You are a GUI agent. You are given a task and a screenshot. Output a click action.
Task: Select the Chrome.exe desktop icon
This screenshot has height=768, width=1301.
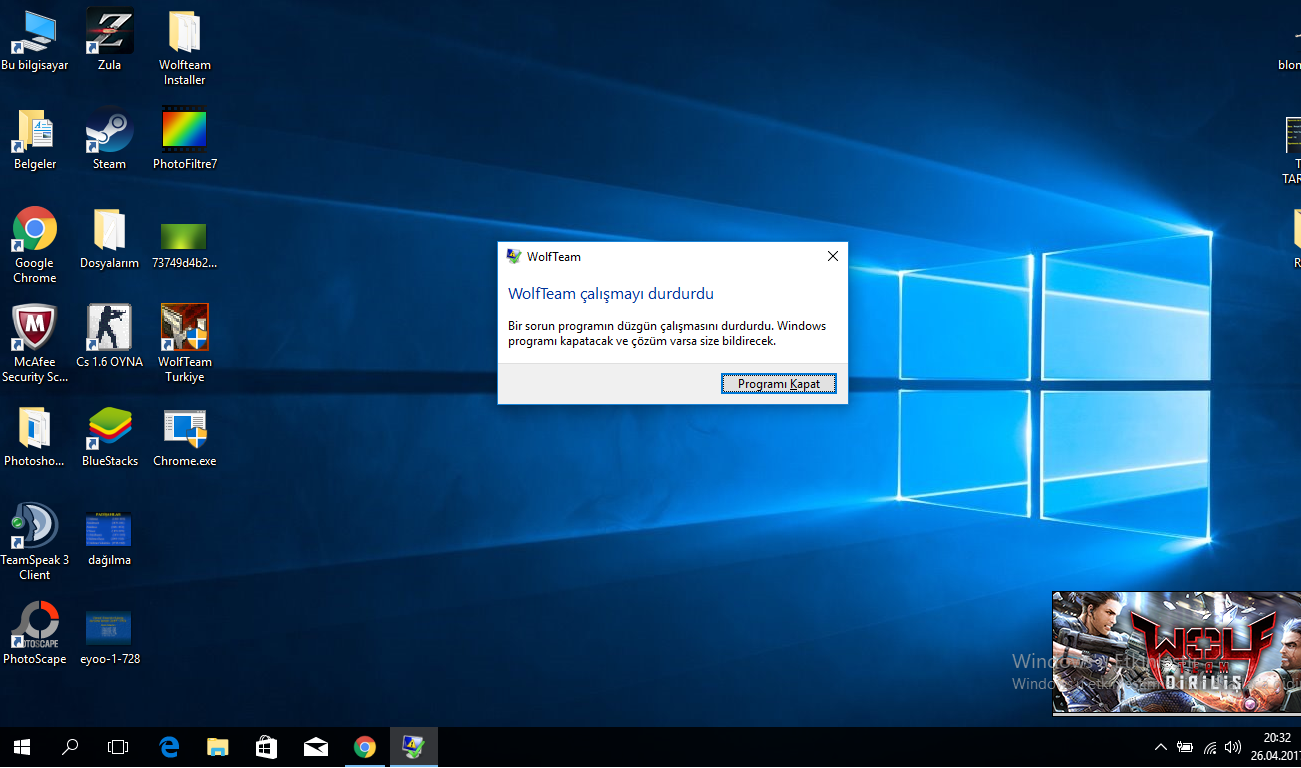(184, 437)
